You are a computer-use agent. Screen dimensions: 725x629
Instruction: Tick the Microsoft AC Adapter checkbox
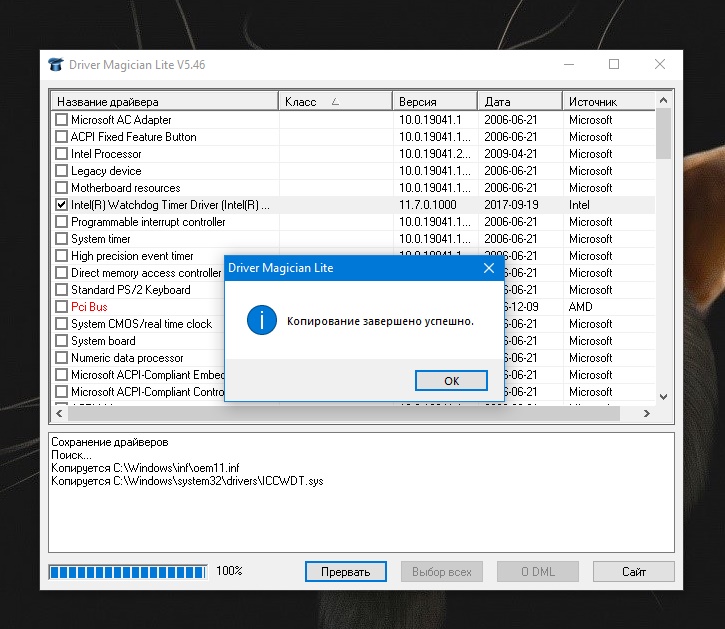(61, 120)
